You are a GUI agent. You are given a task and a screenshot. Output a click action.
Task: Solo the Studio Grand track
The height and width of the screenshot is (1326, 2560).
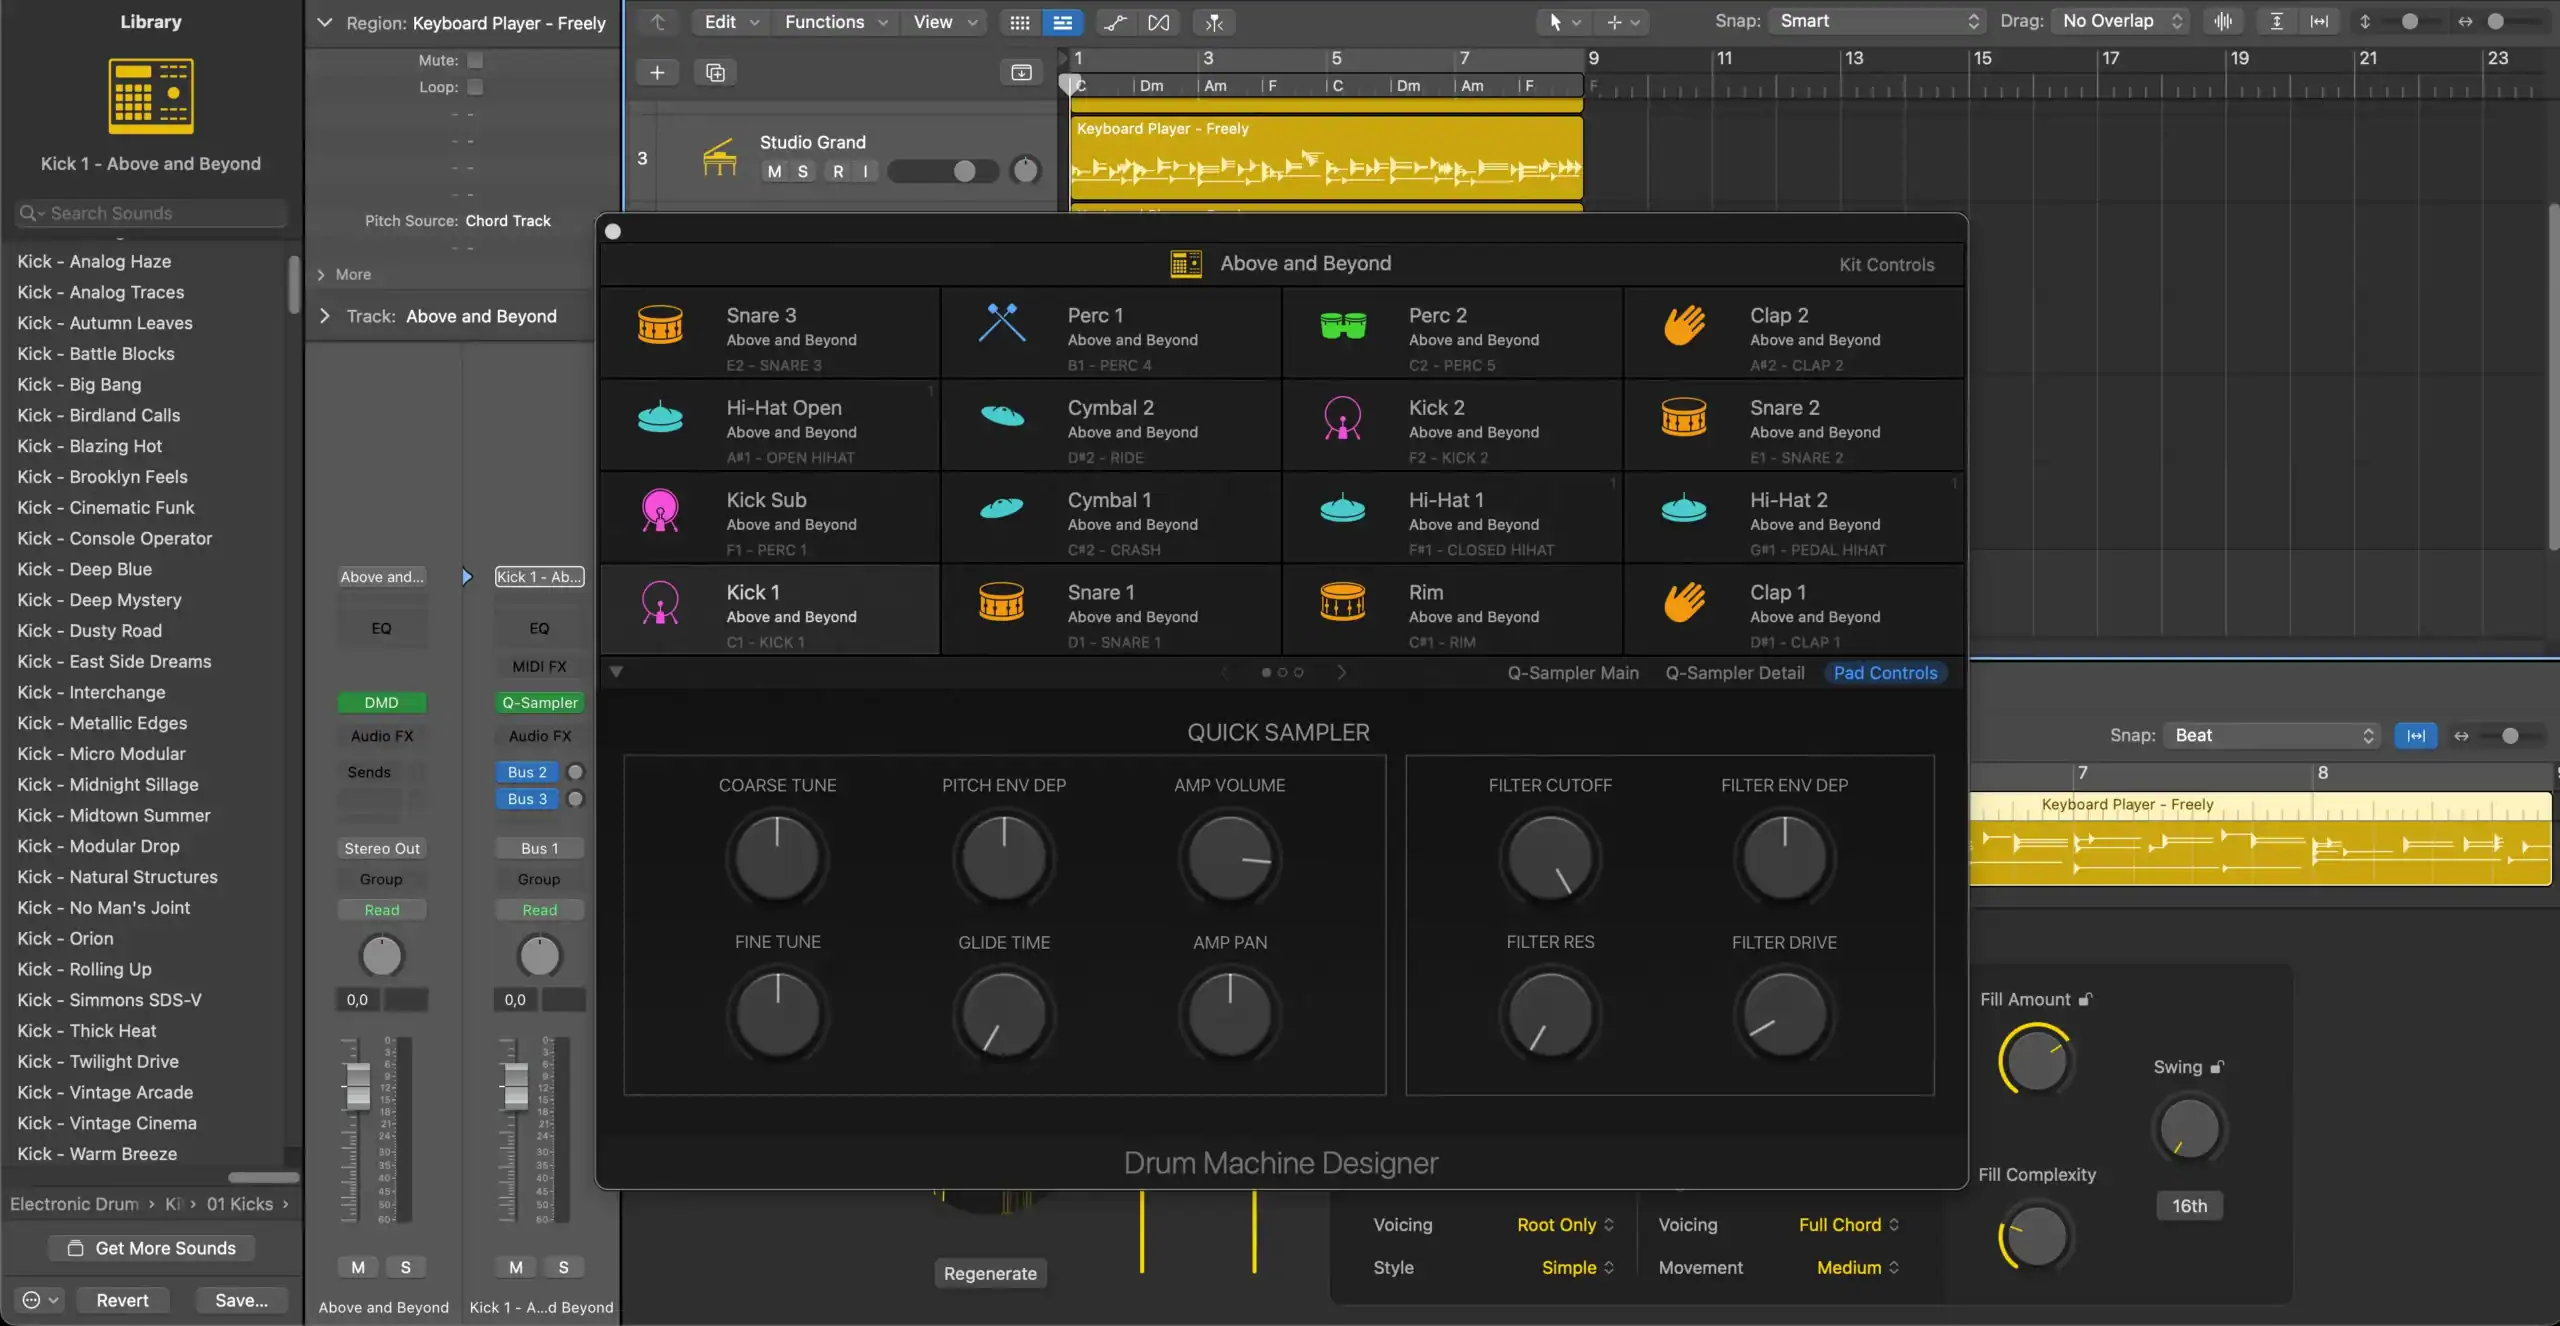pos(802,171)
